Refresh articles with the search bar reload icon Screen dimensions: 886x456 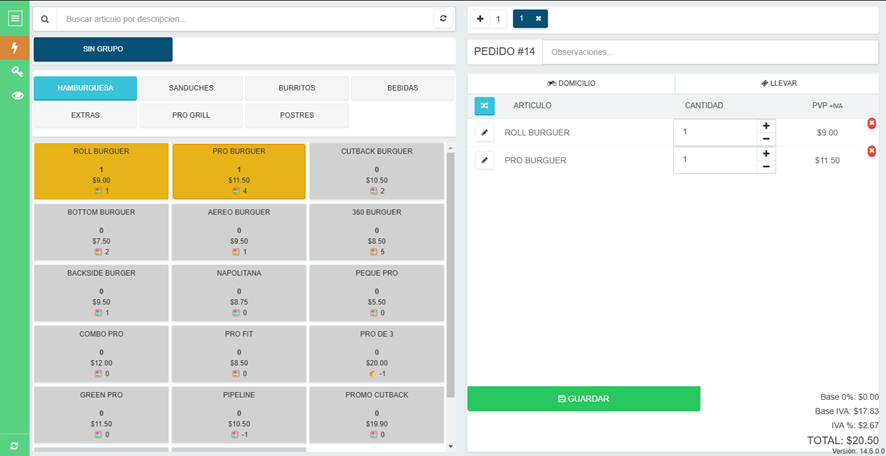[443, 19]
